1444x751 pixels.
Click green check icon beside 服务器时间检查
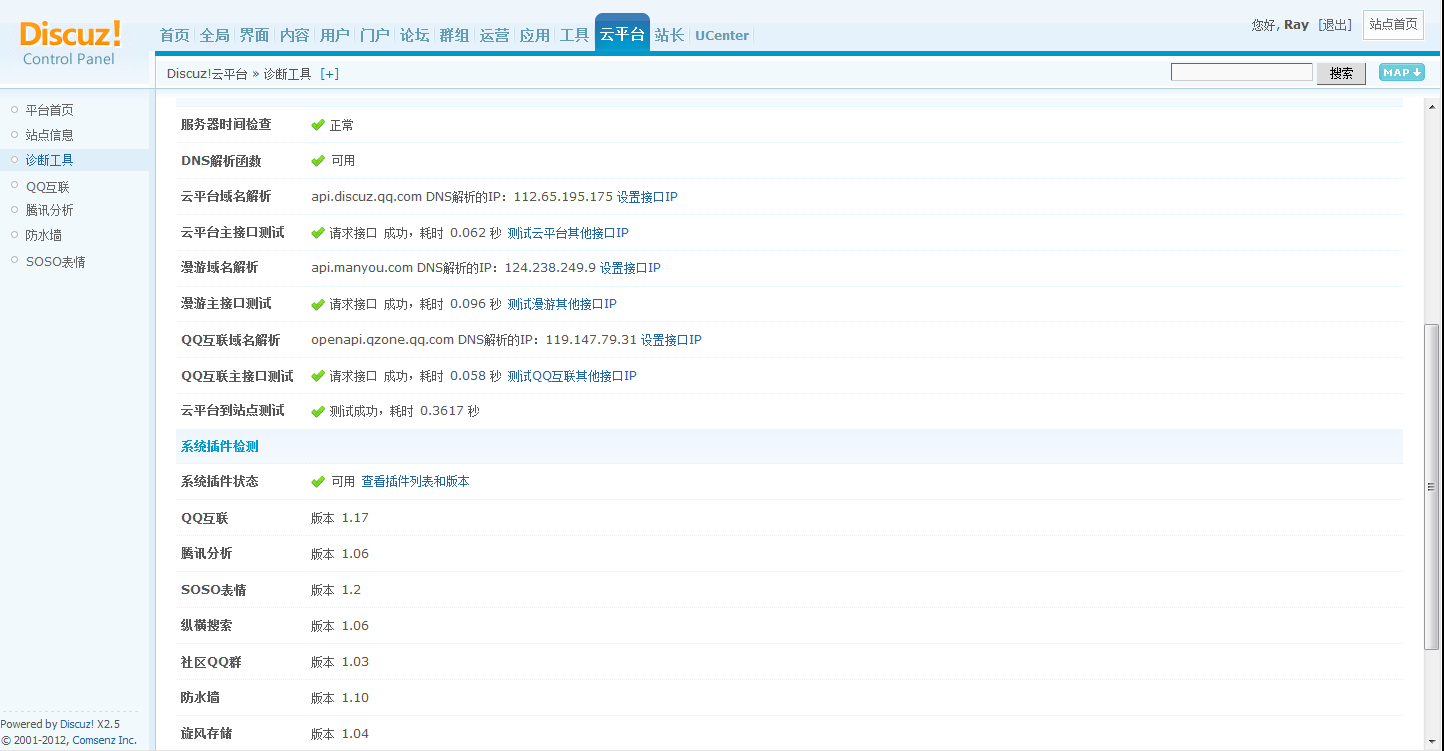point(318,125)
